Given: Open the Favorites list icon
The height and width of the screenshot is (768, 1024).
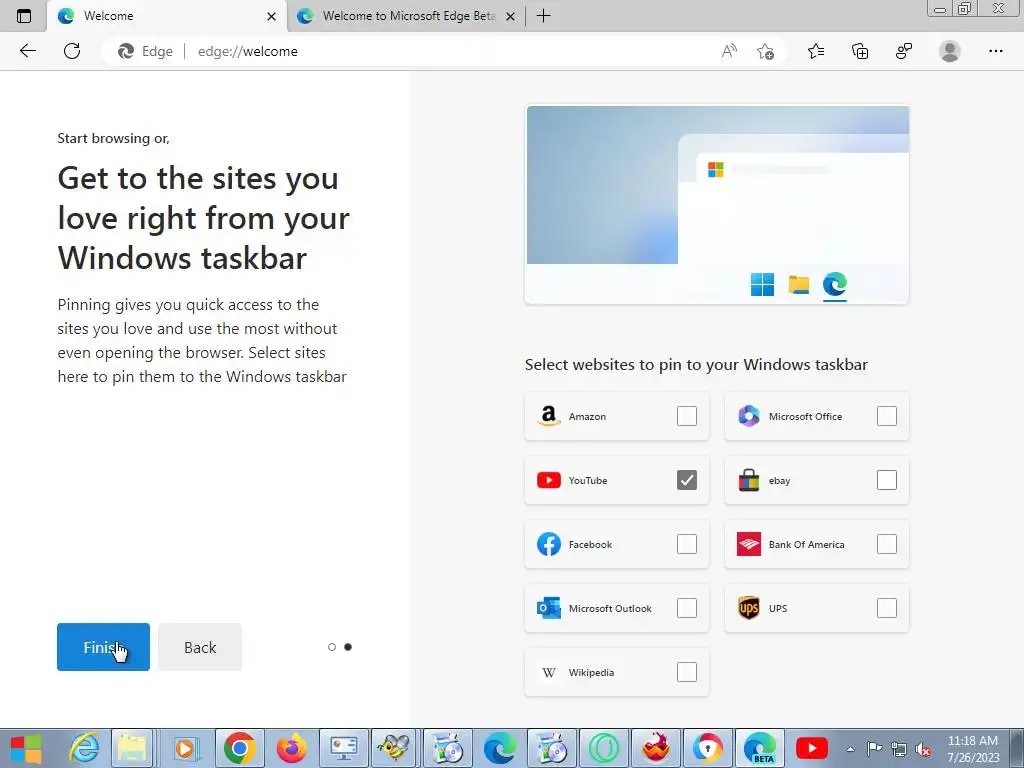Looking at the screenshot, I should click(816, 51).
